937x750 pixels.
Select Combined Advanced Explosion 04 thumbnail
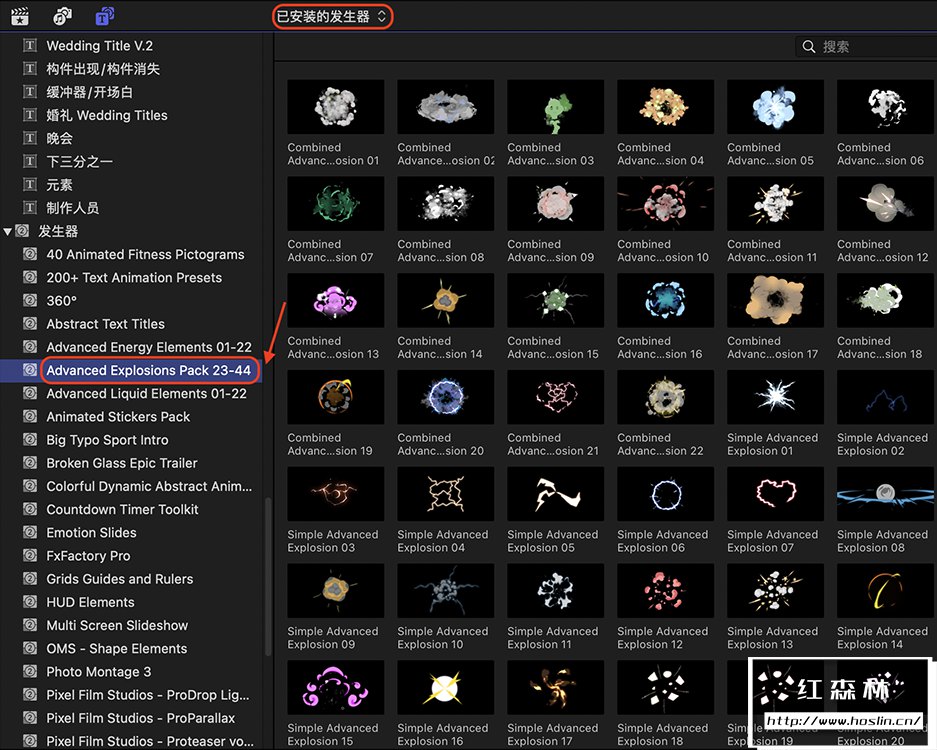point(666,107)
